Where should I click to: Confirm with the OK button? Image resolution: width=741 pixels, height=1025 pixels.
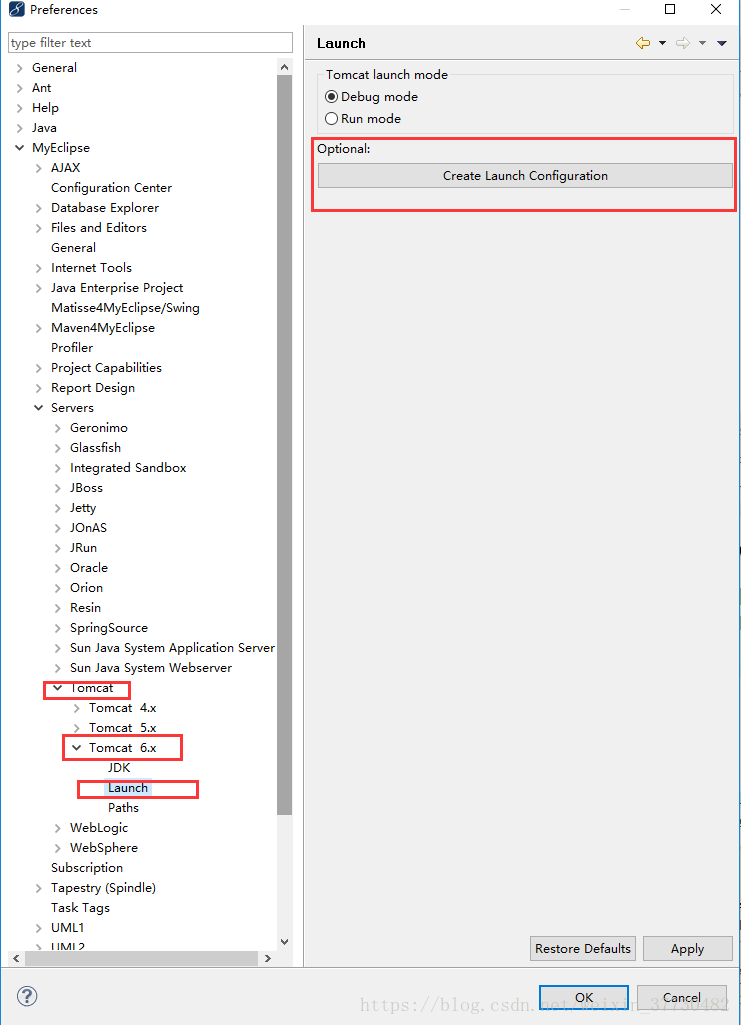click(584, 998)
